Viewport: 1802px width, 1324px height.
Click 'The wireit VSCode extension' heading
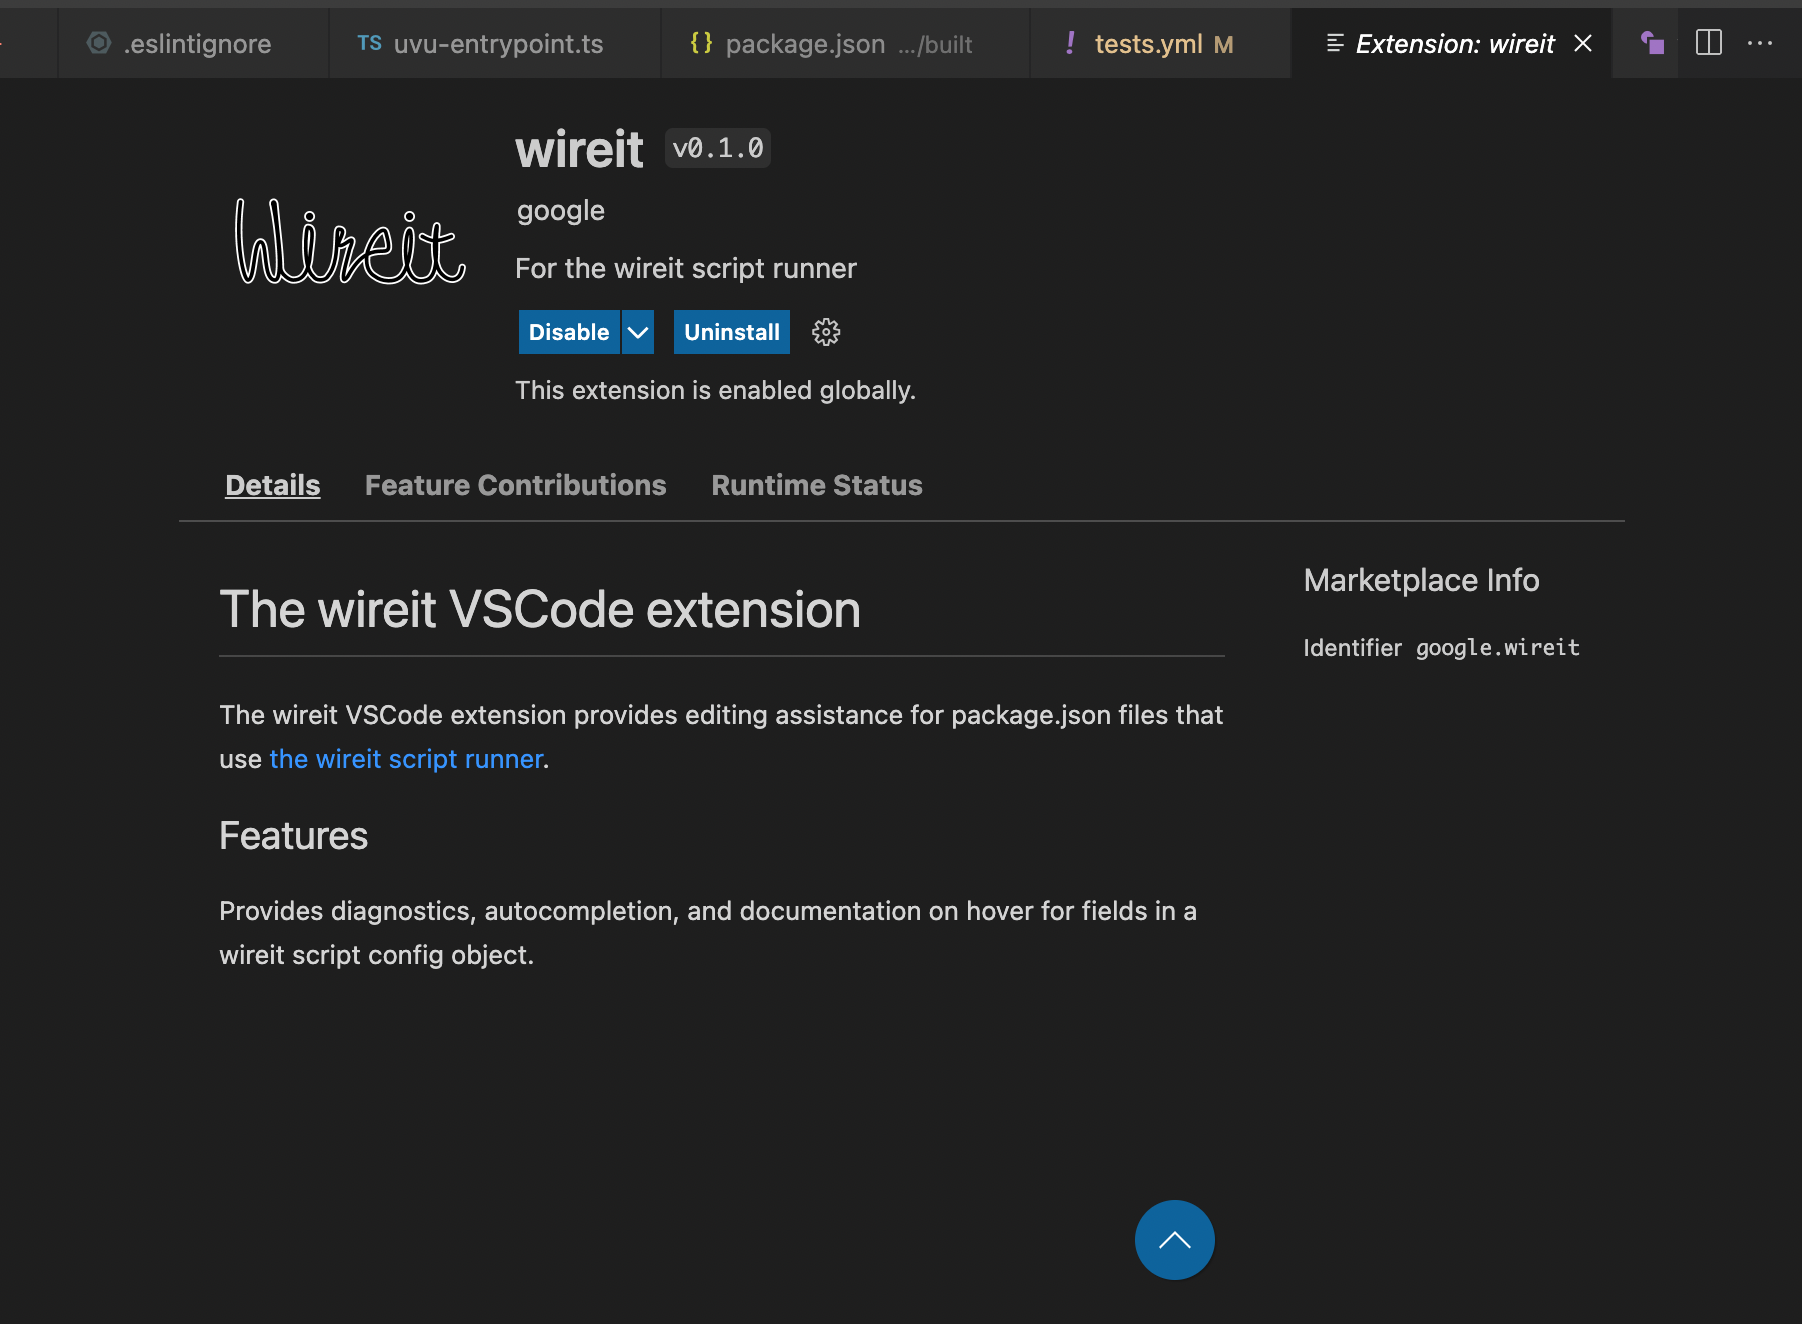click(540, 610)
